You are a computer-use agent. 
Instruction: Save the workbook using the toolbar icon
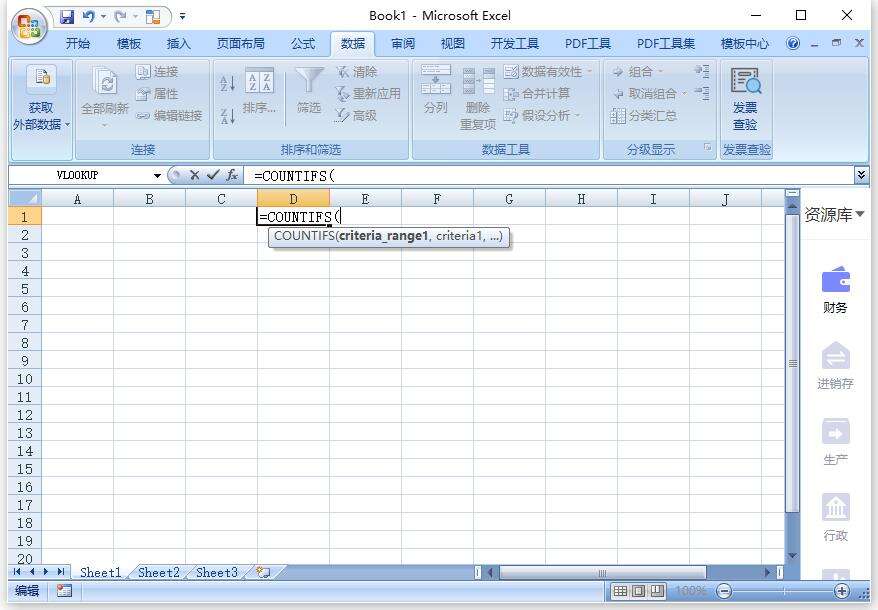tap(67, 17)
